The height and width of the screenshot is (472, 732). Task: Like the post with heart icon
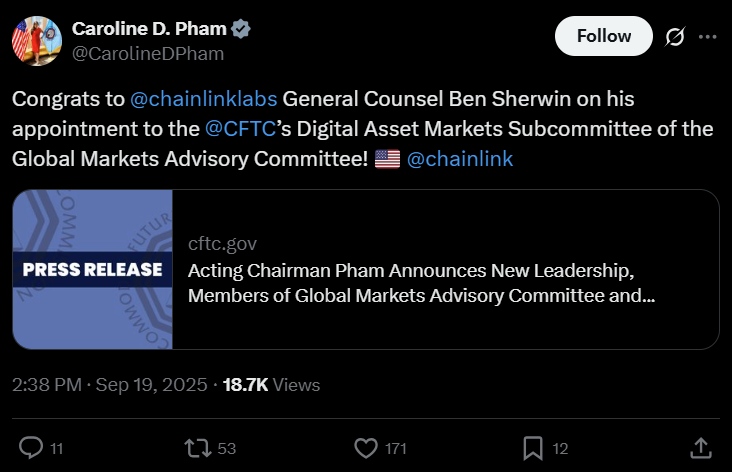tap(368, 447)
